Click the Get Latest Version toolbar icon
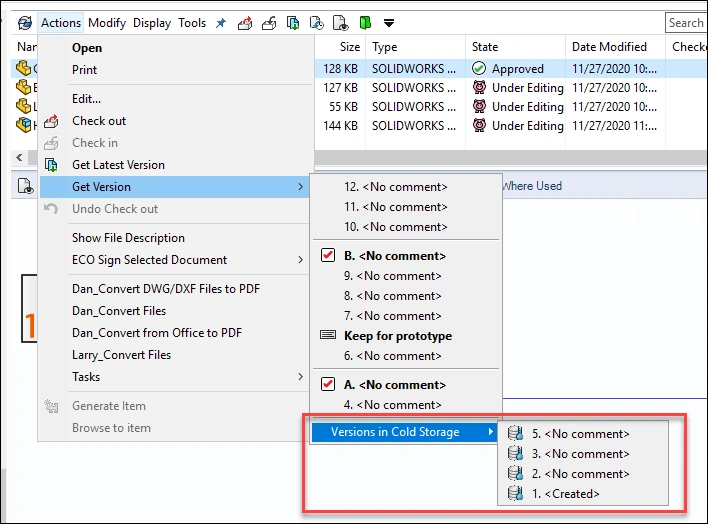 click(293, 23)
